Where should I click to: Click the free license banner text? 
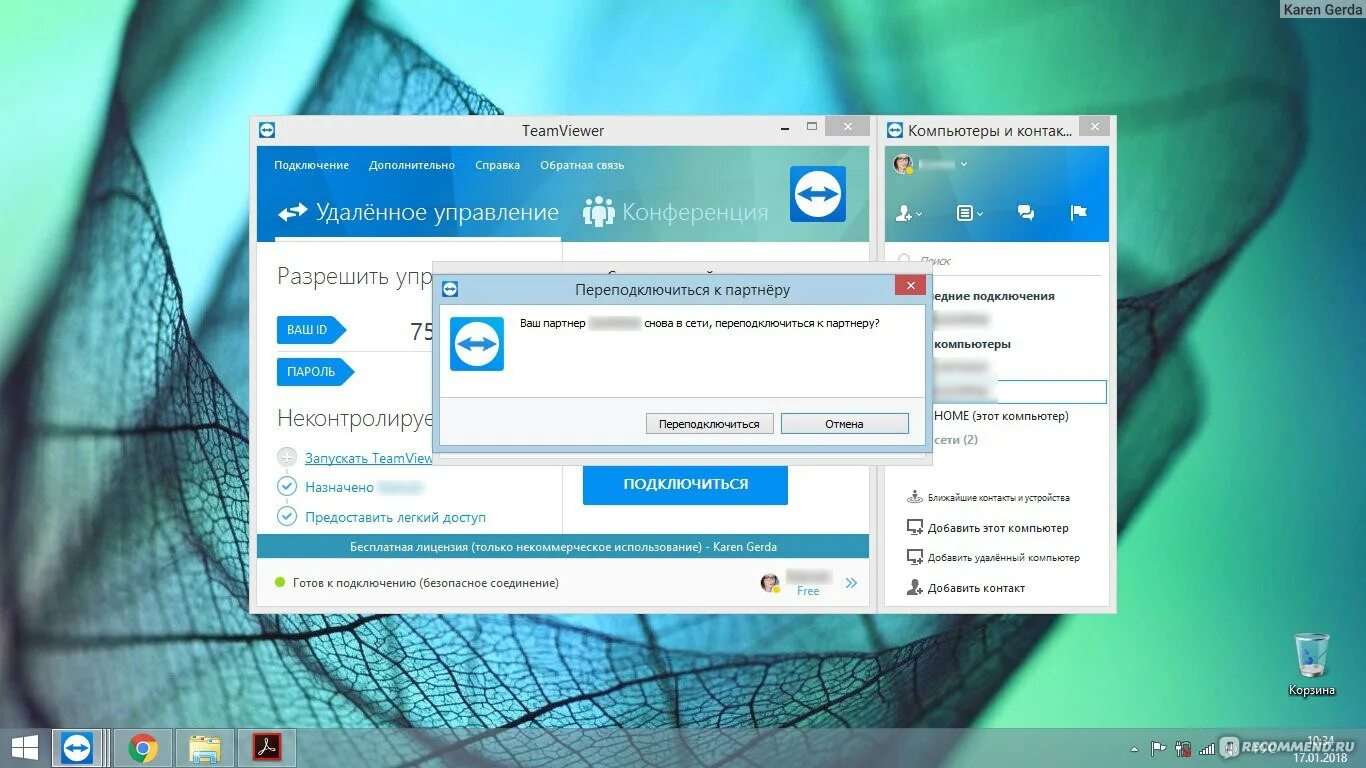[563, 547]
